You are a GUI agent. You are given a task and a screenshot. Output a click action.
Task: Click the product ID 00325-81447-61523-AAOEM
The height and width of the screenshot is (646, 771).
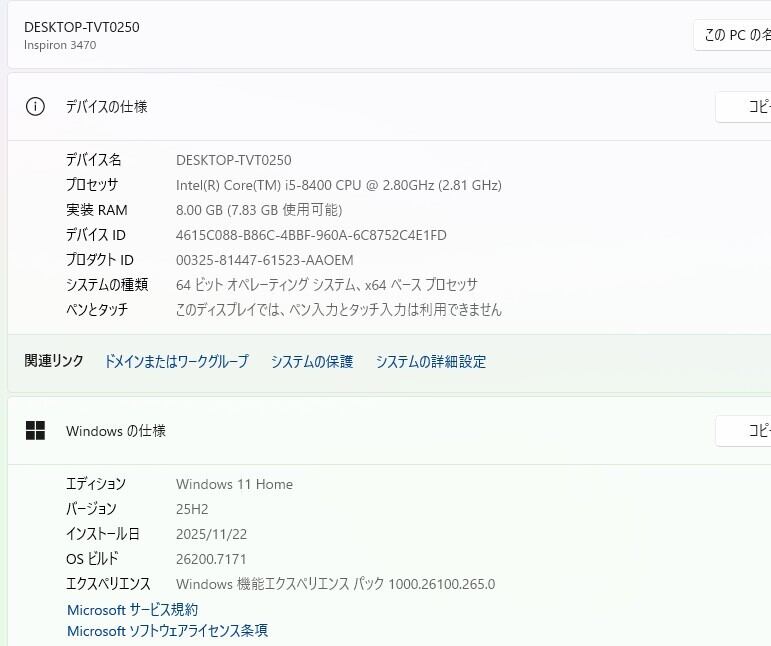click(x=265, y=260)
